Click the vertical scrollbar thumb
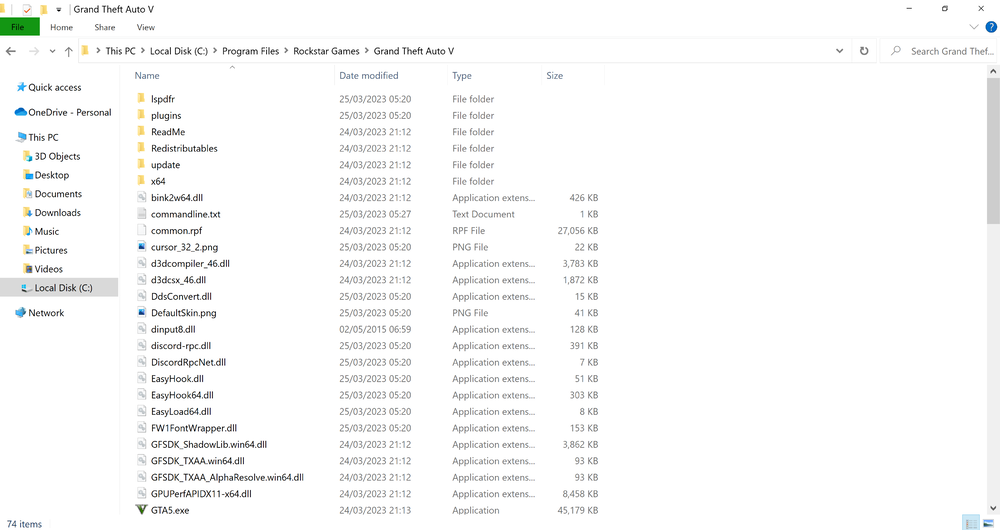Image resolution: width=1000 pixels, height=530 pixels. point(993,151)
